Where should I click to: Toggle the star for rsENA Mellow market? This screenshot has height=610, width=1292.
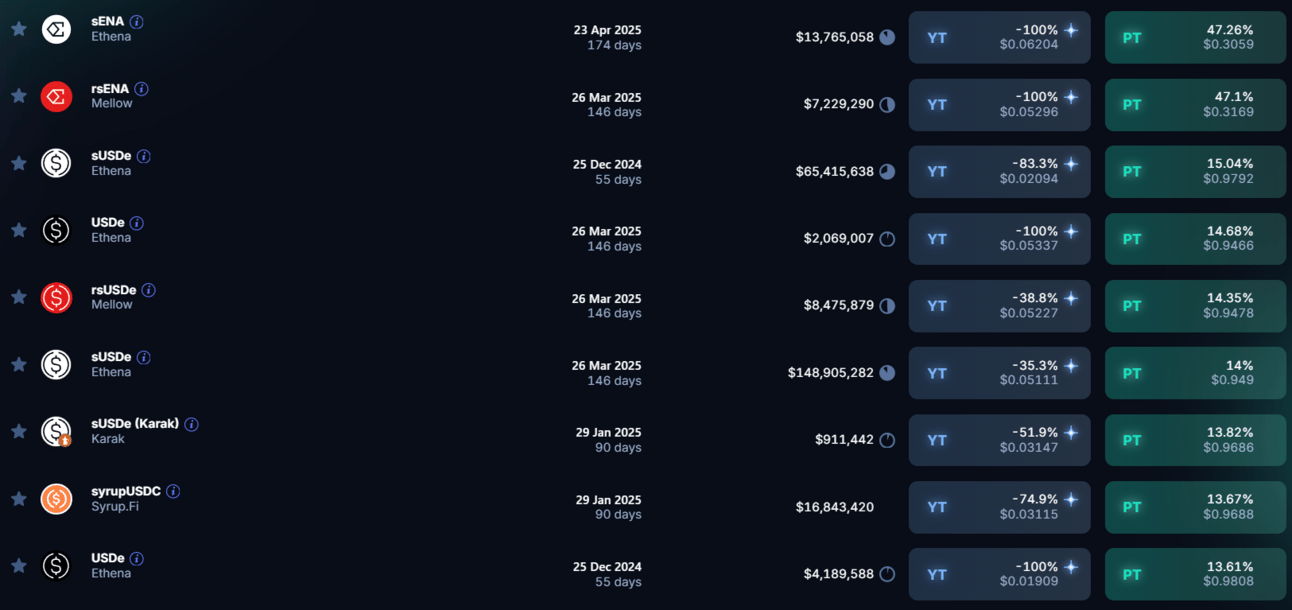(18, 96)
